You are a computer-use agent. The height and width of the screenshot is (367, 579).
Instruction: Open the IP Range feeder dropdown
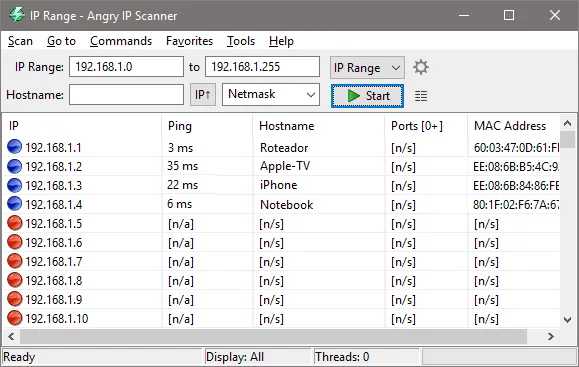[367, 68]
